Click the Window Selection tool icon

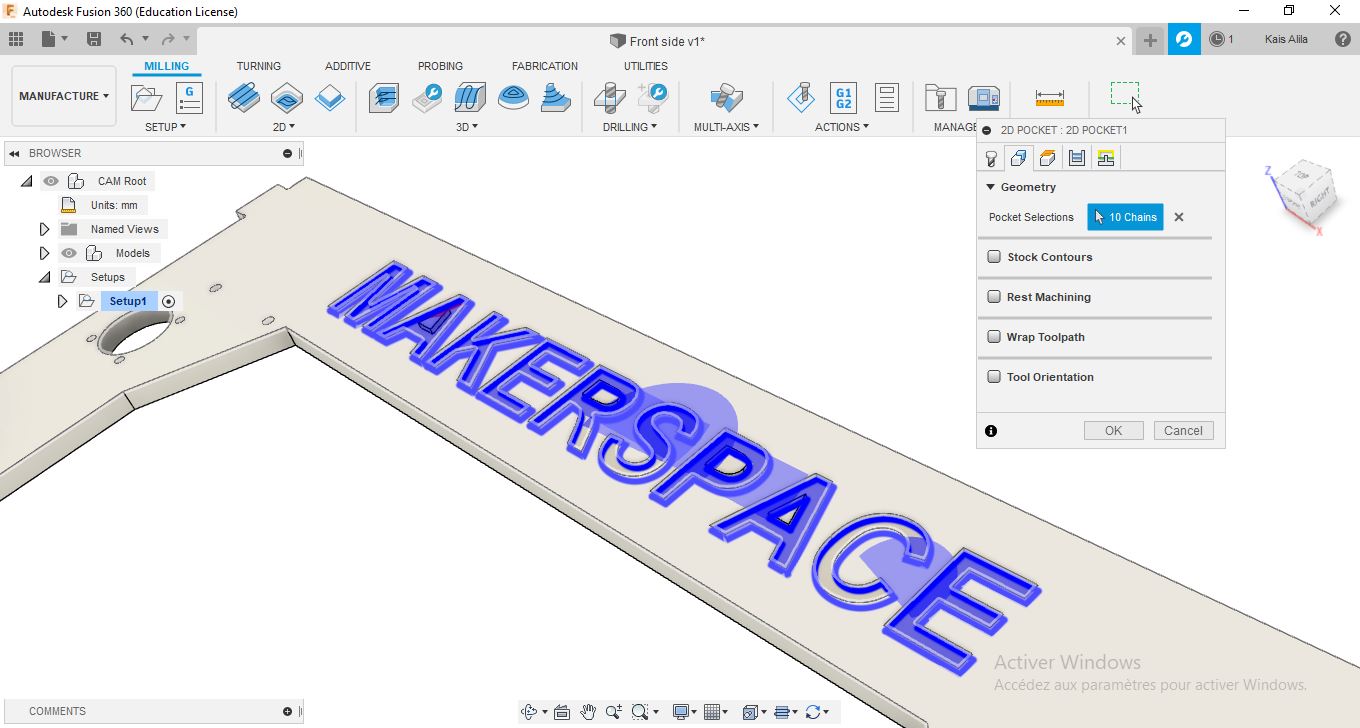pos(1125,96)
